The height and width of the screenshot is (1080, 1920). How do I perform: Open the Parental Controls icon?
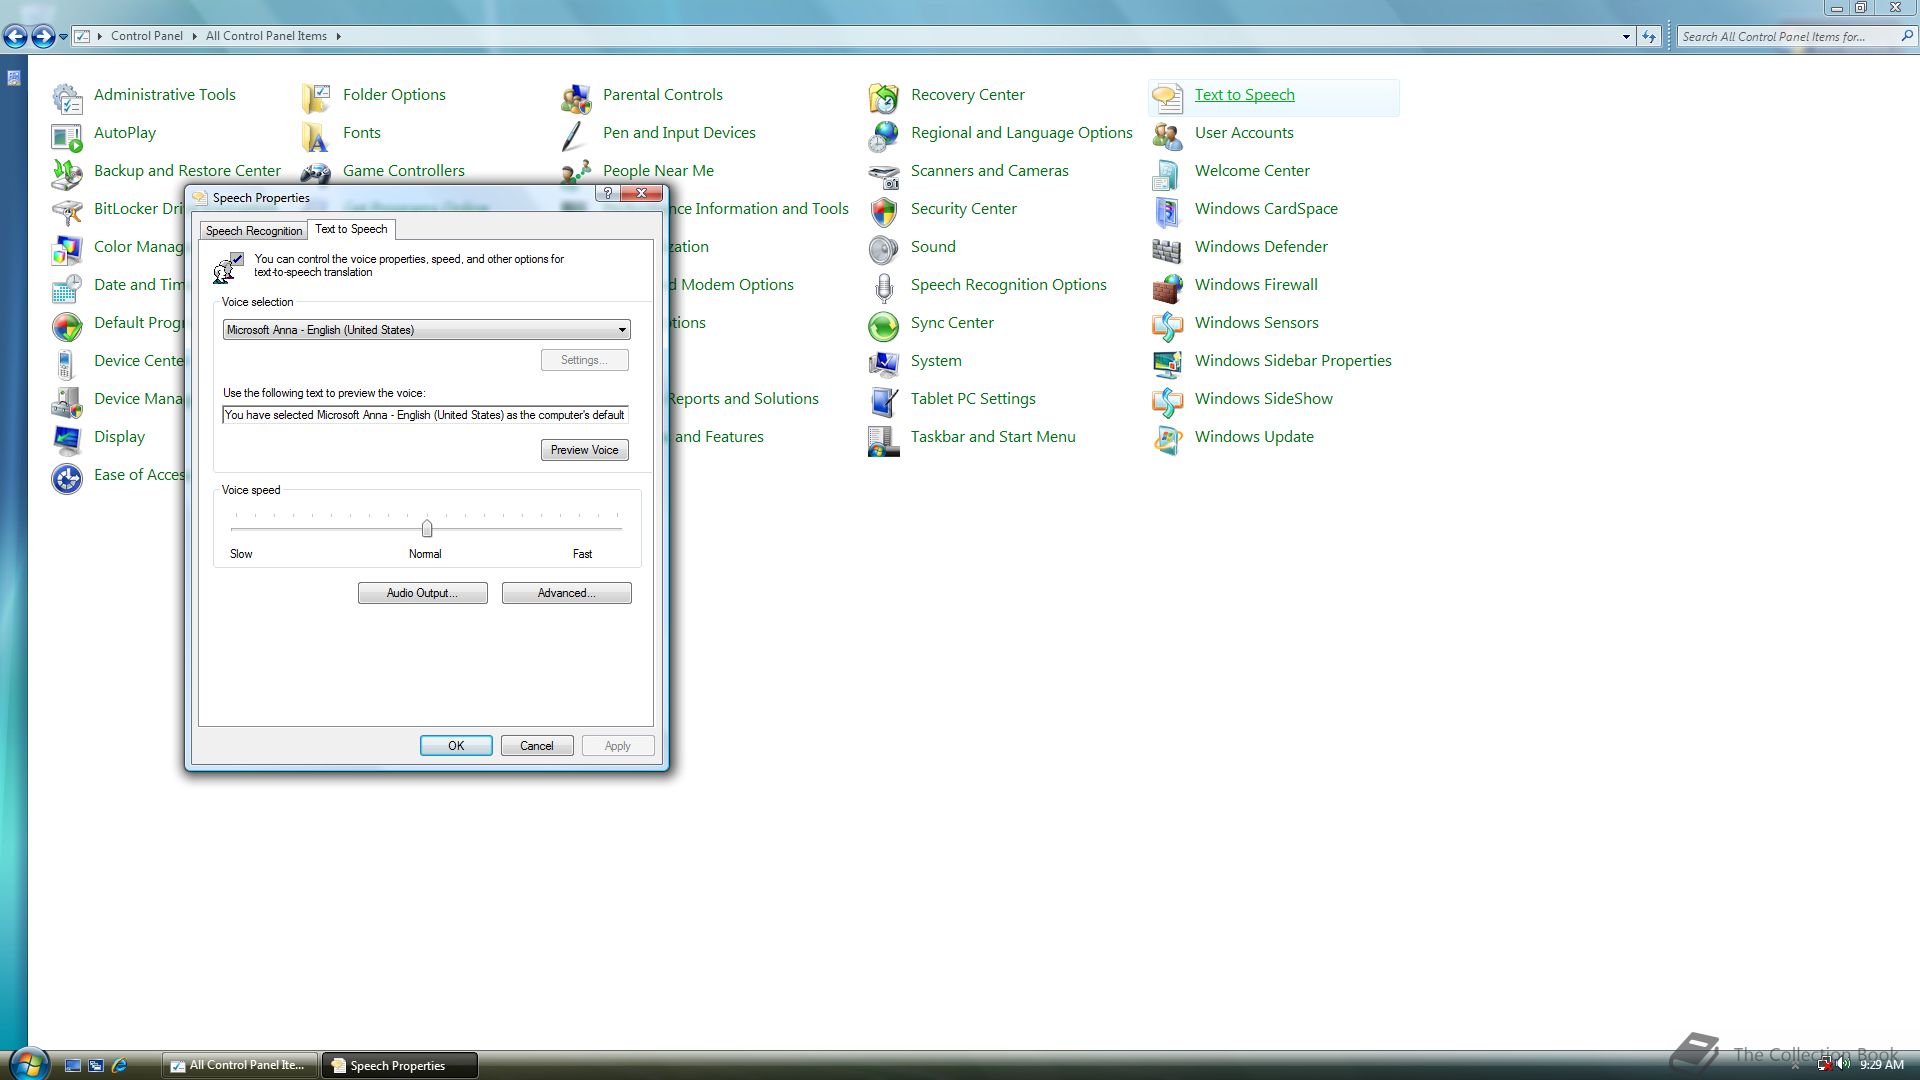(576, 97)
